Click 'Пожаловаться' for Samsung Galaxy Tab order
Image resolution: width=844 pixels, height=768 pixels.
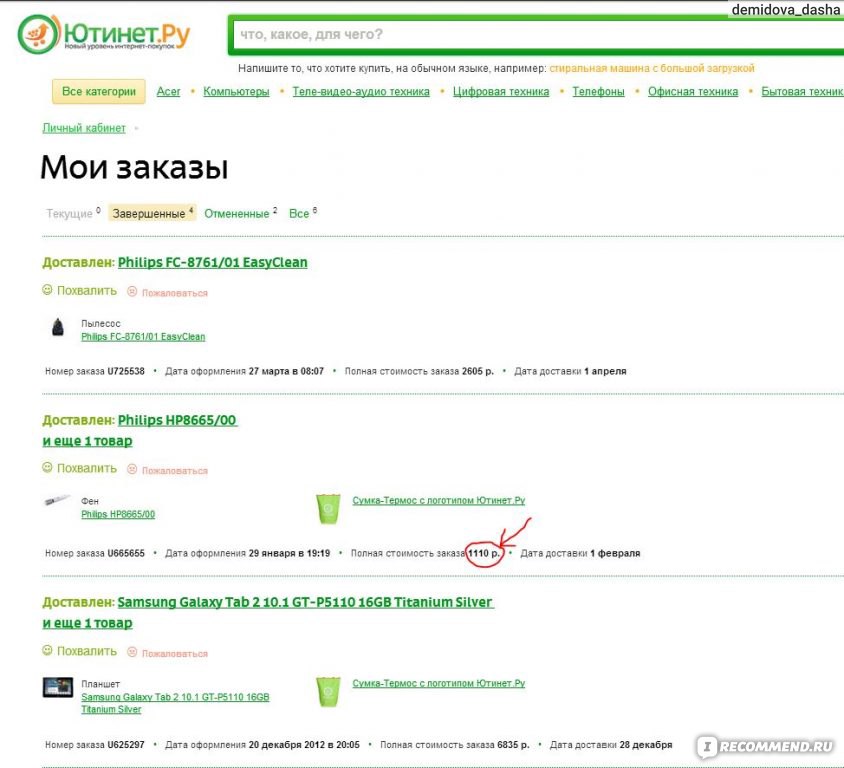pos(174,653)
